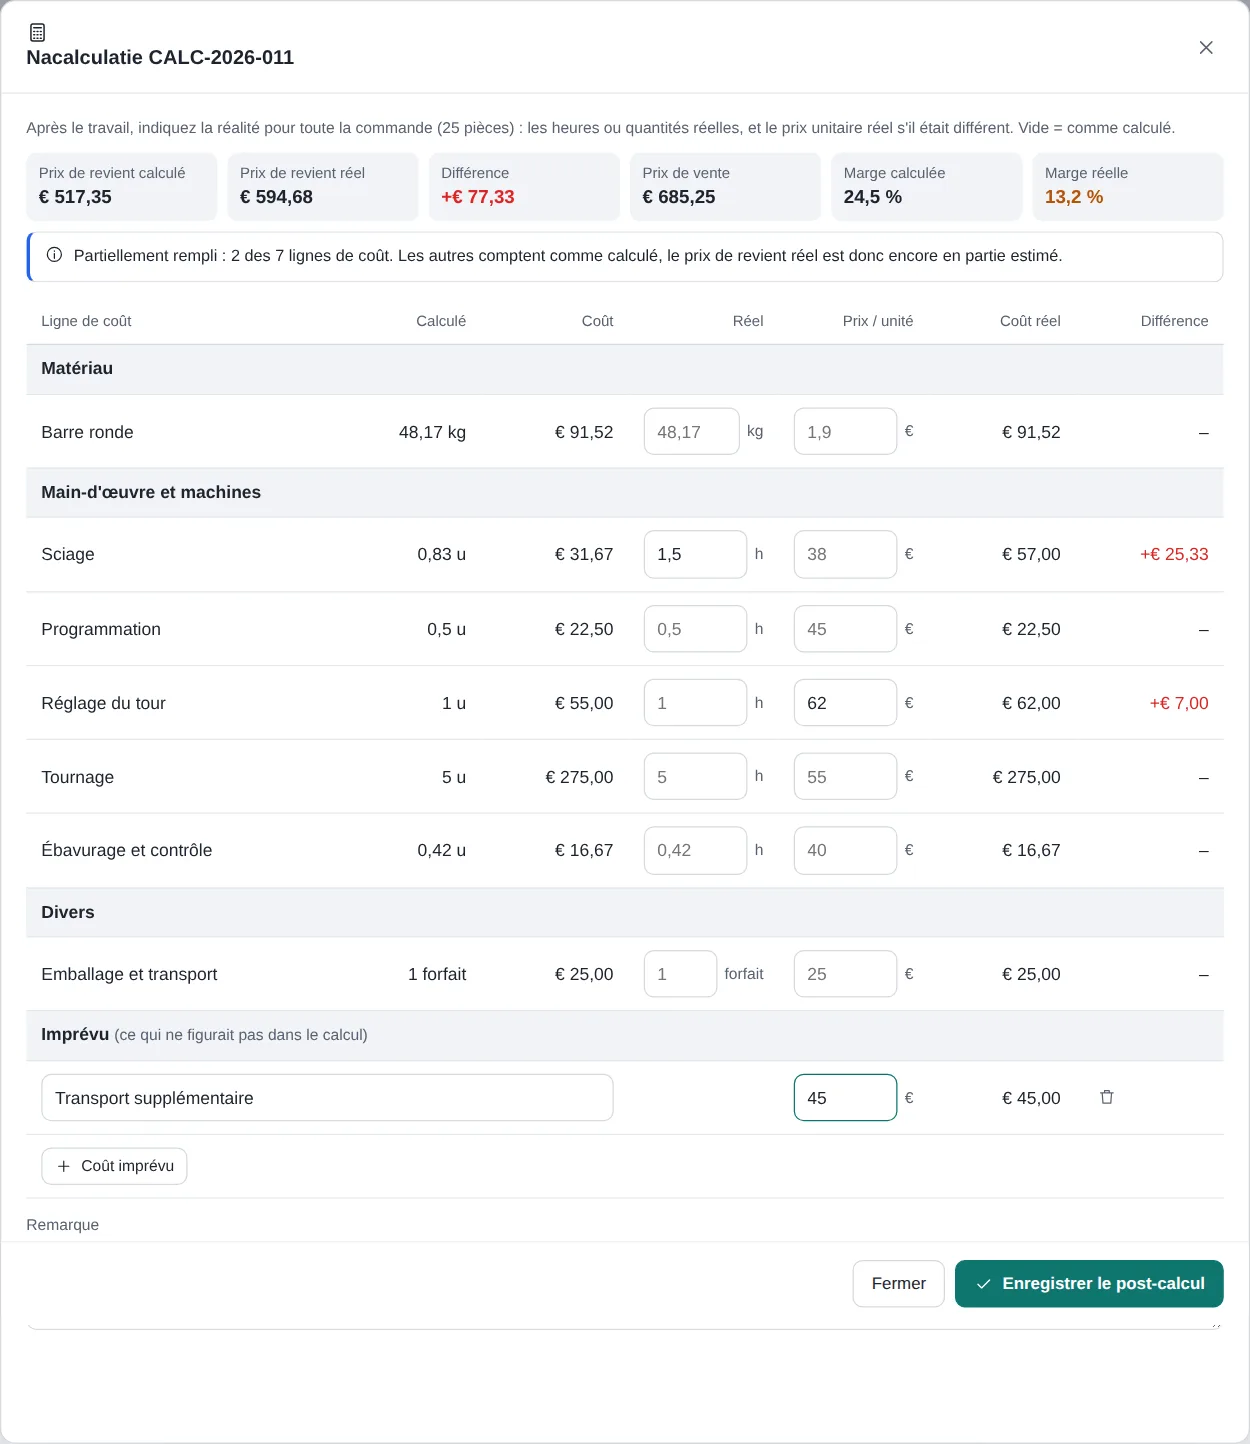Click the Marge réelle summary card
1250x1444 pixels.
(1128, 186)
